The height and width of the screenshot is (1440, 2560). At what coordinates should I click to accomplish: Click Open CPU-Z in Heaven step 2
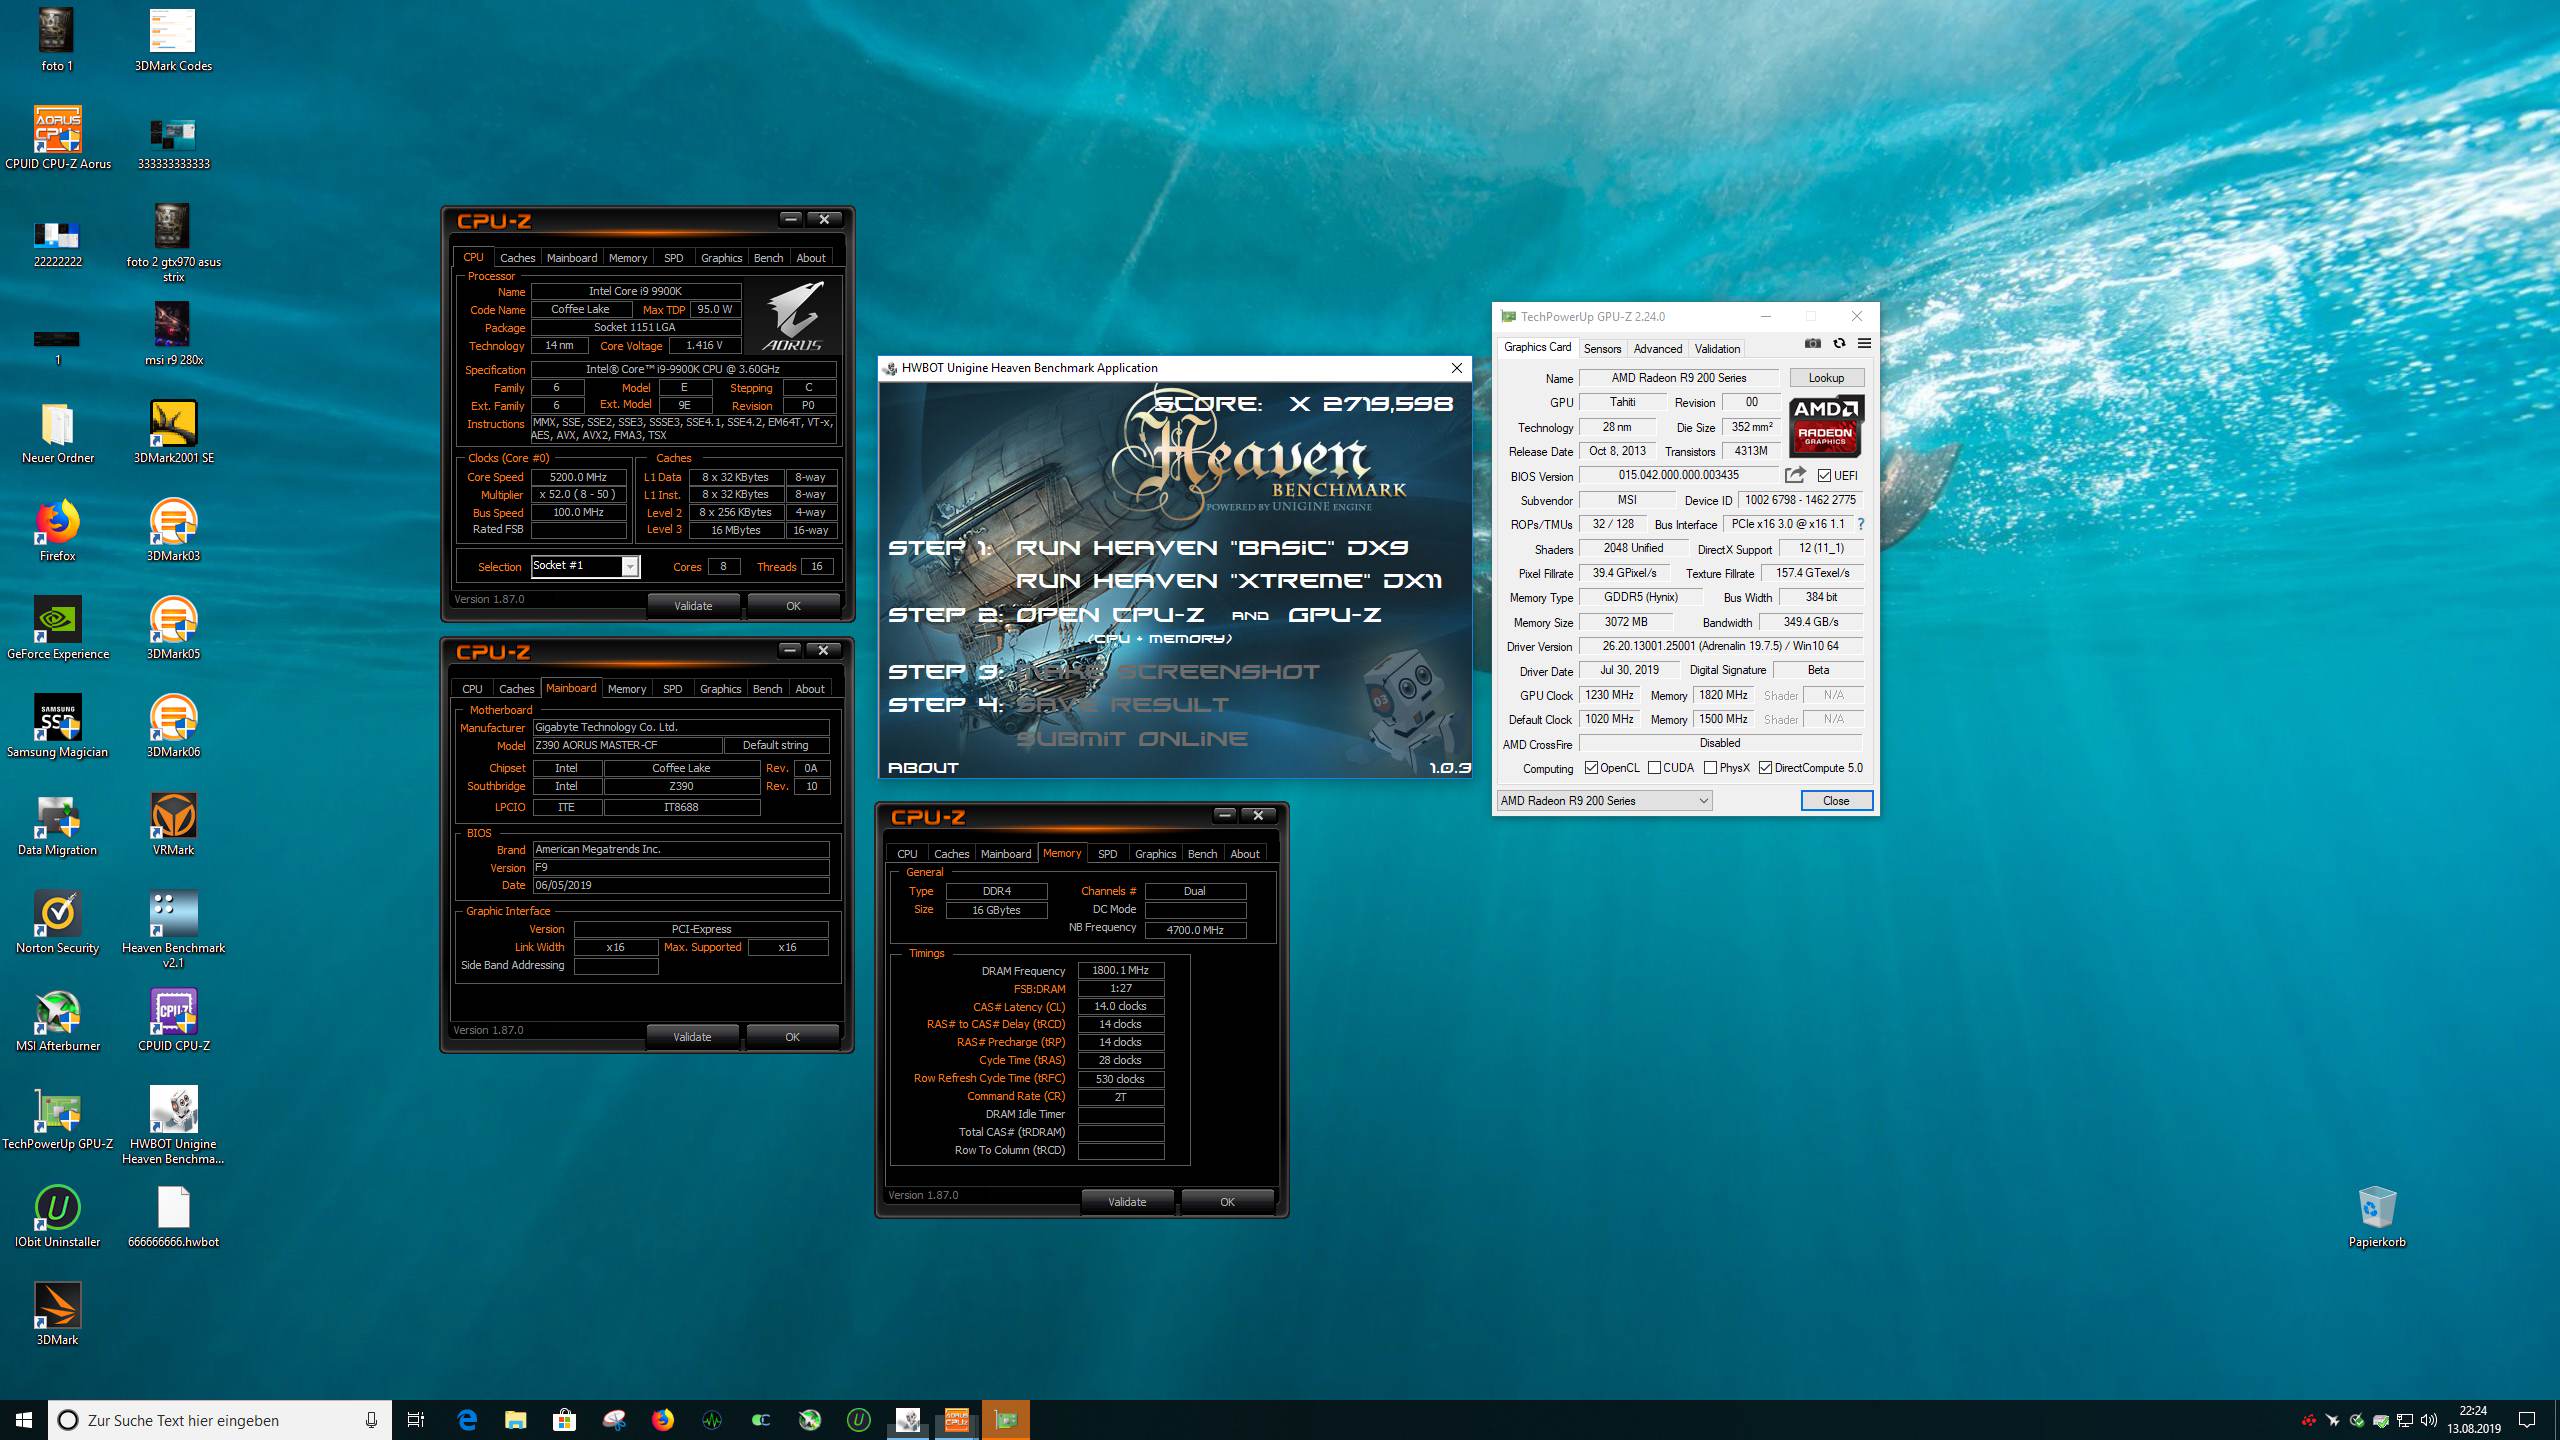pyautogui.click(x=1110, y=615)
